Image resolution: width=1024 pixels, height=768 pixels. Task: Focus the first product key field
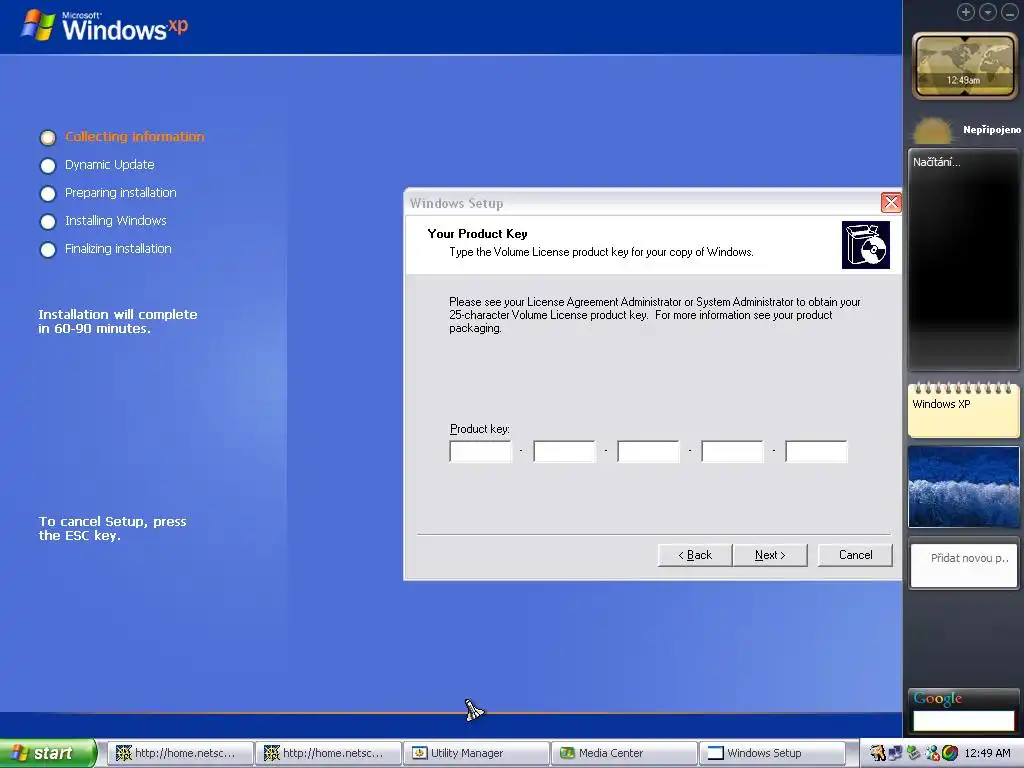click(480, 451)
